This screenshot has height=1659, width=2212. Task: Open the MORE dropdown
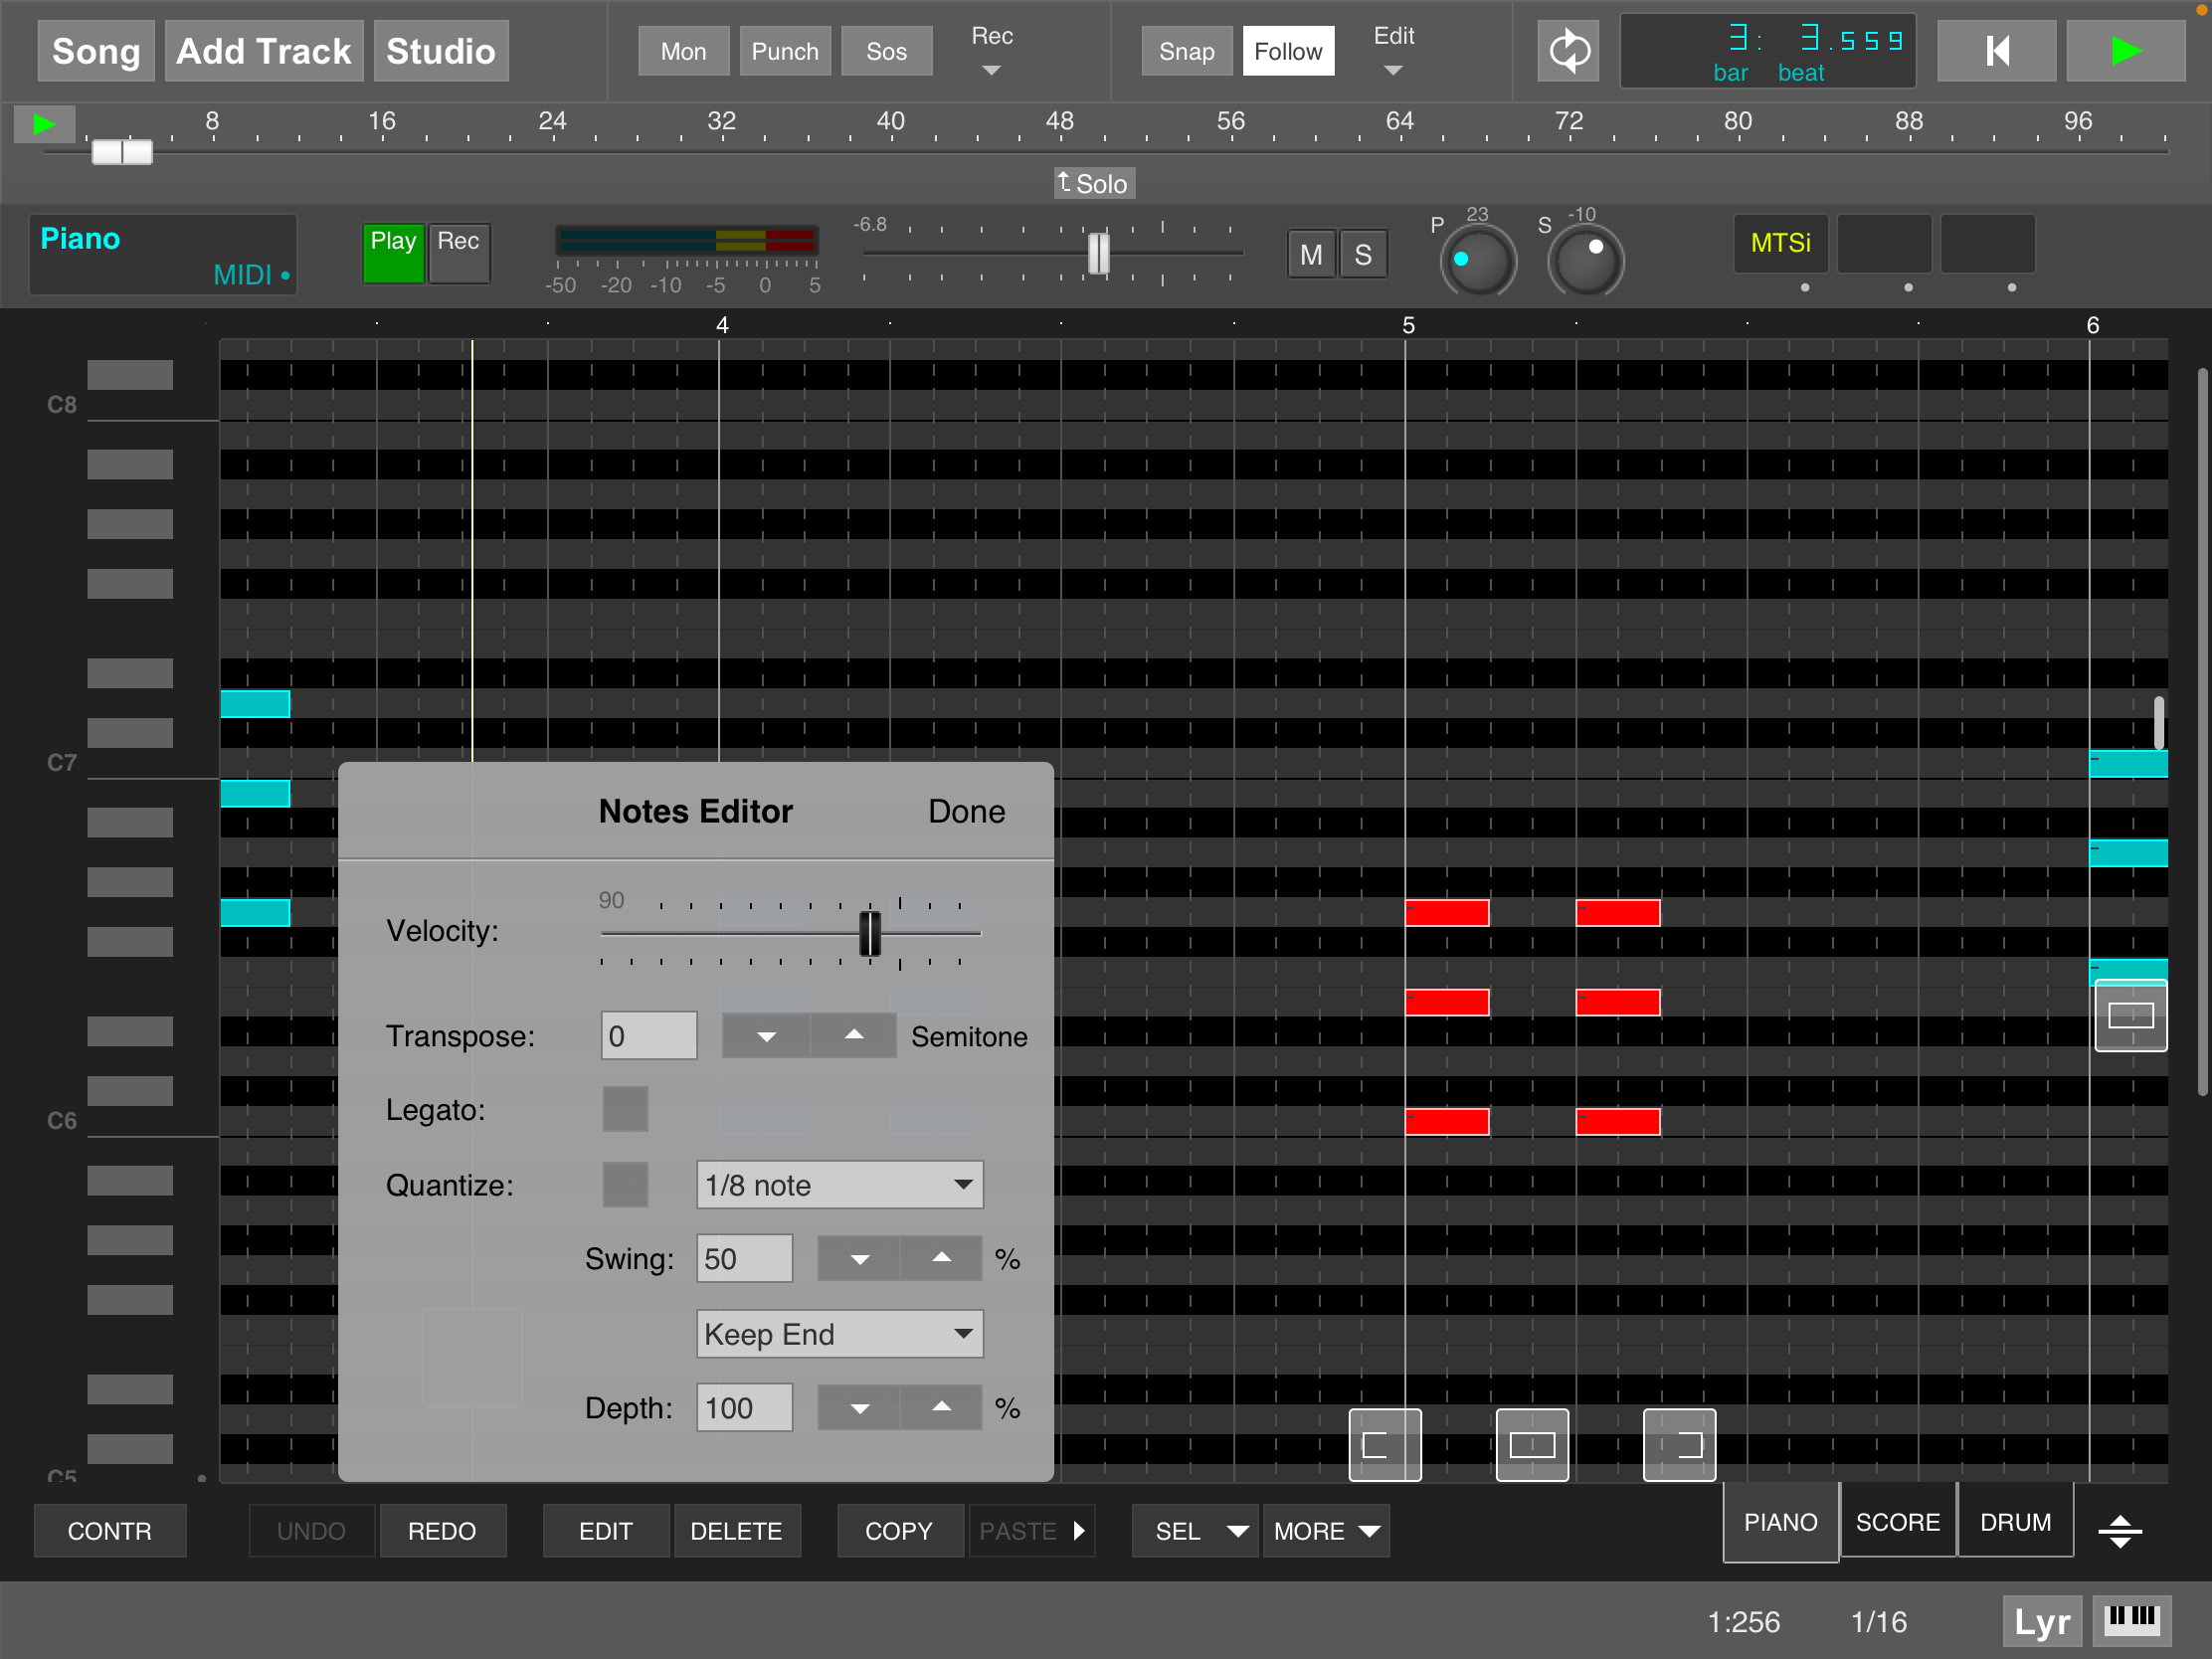click(1326, 1530)
